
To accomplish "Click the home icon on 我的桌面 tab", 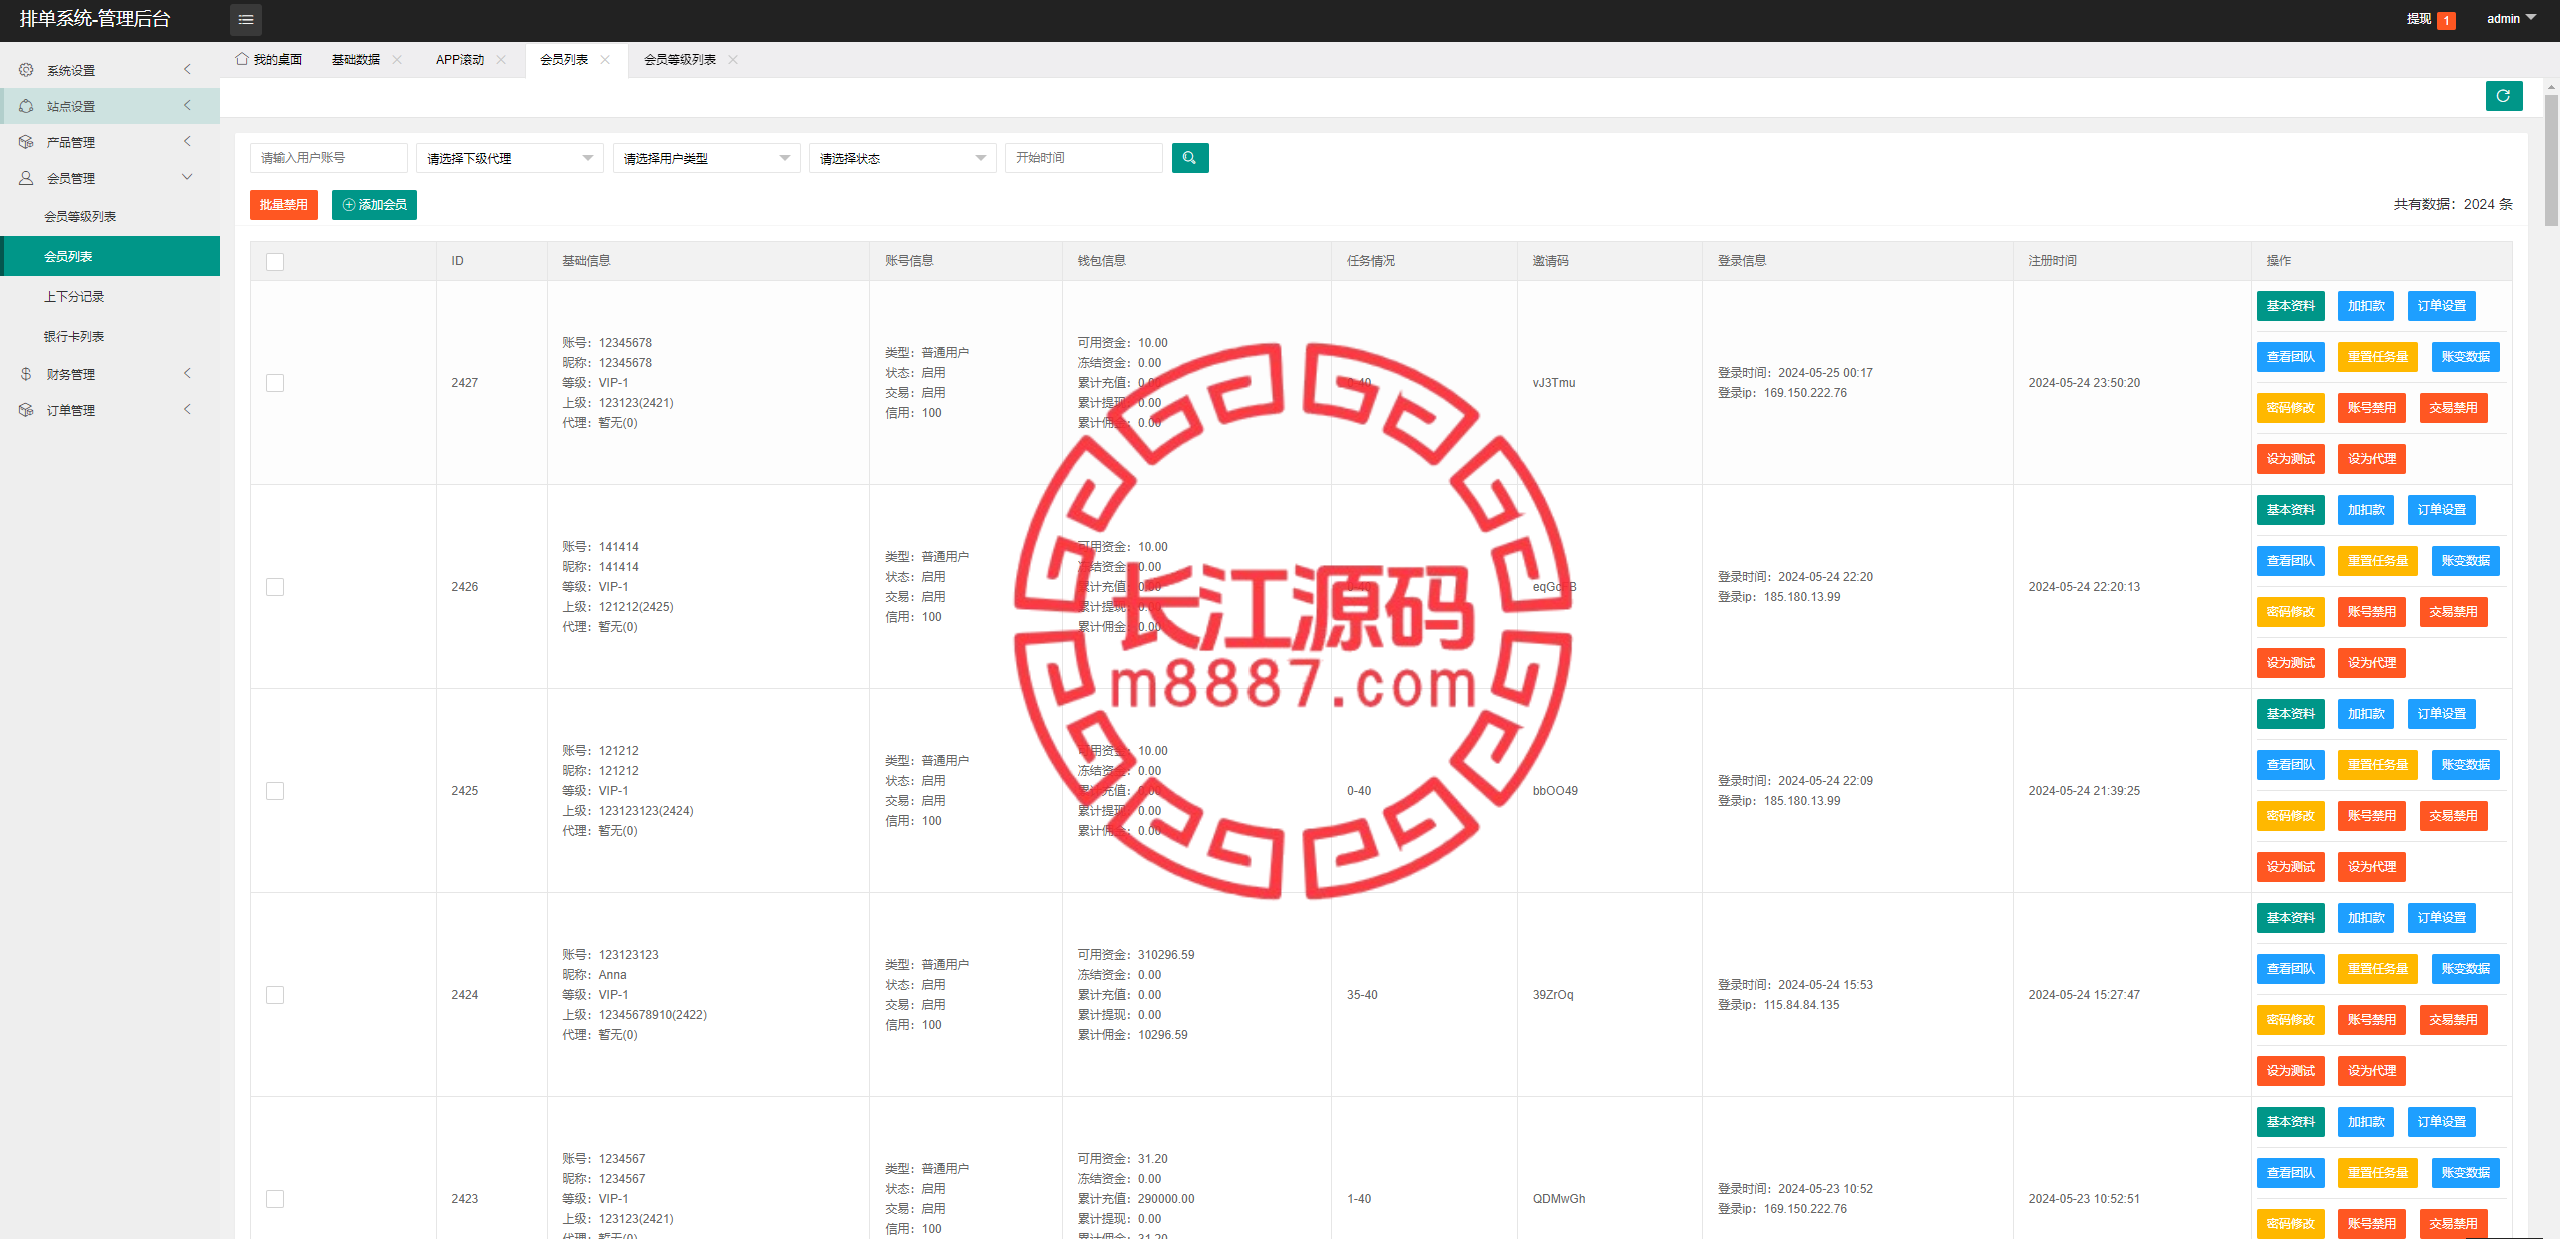I will click(x=241, y=59).
